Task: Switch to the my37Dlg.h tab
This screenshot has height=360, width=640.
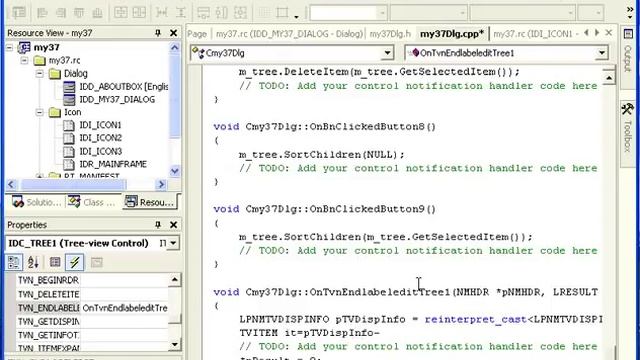Action: point(390,34)
